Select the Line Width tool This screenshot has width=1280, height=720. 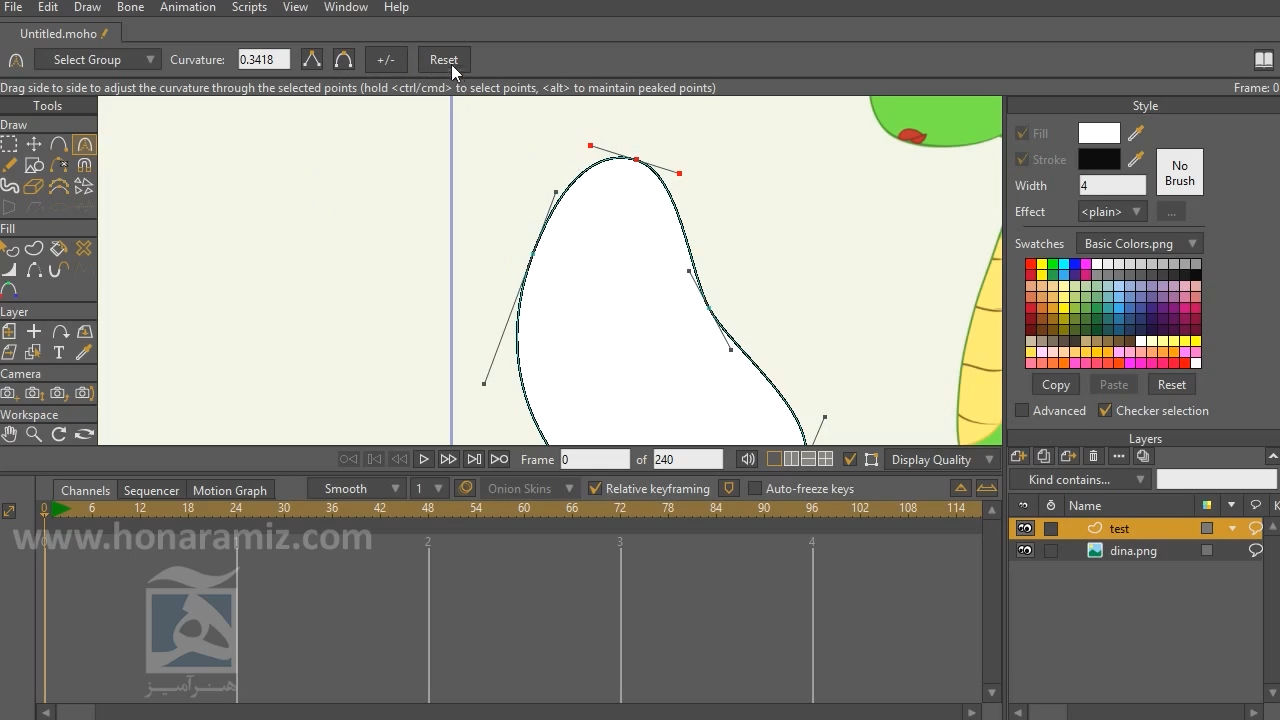[x=9, y=269]
